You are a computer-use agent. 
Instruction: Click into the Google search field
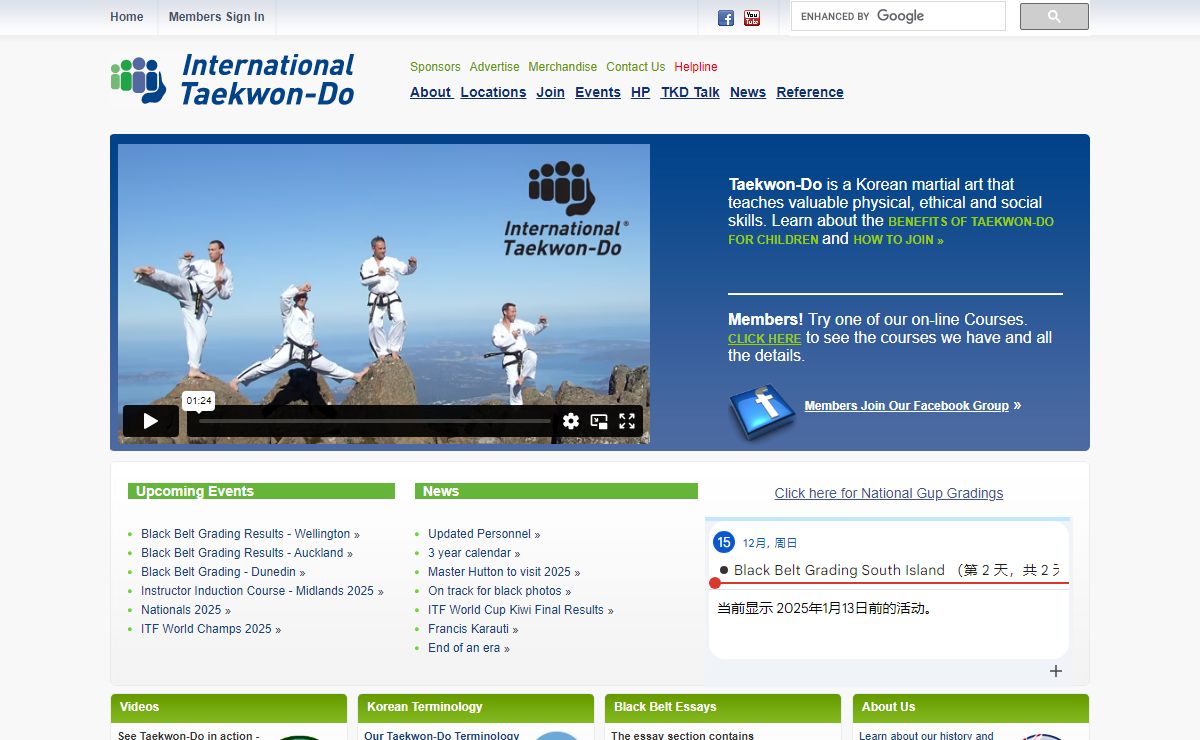[898, 16]
